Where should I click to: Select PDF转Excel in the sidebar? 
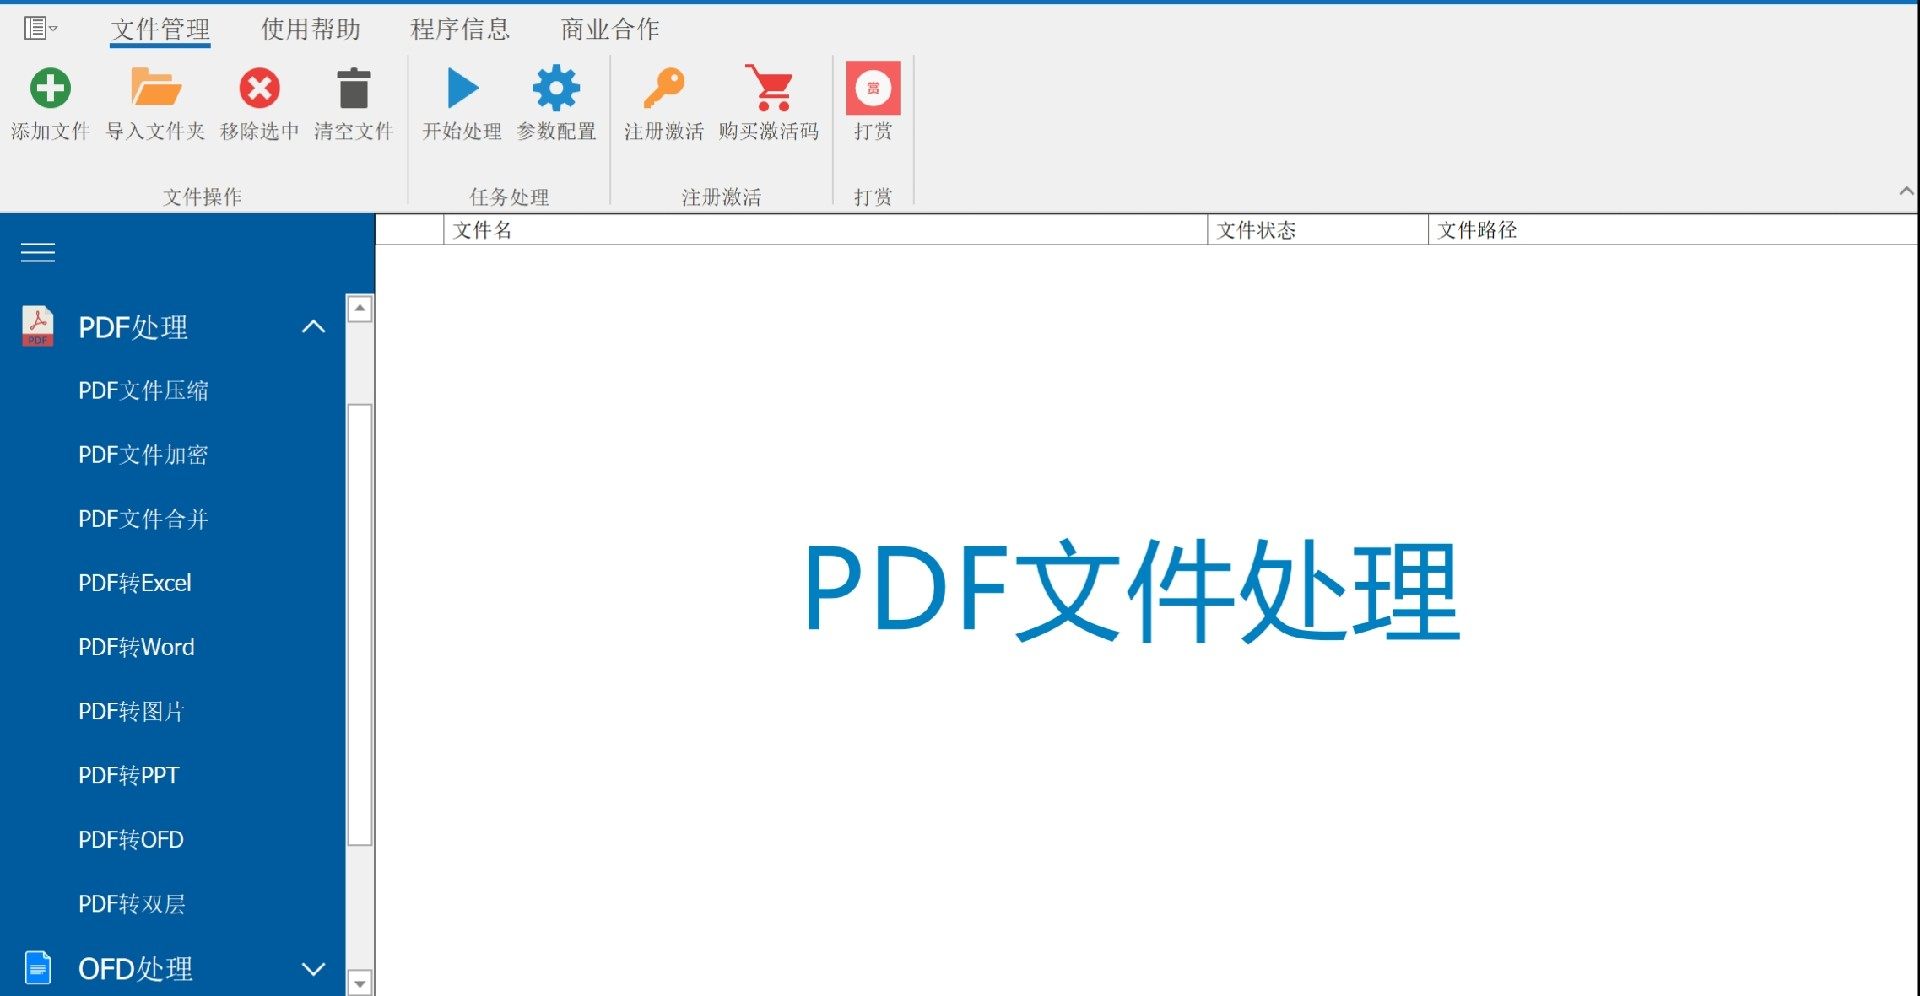point(135,583)
